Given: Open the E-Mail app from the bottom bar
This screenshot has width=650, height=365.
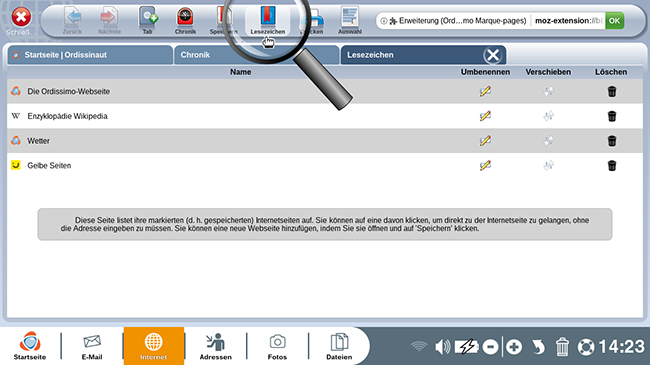Looking at the screenshot, I should 92,346.
